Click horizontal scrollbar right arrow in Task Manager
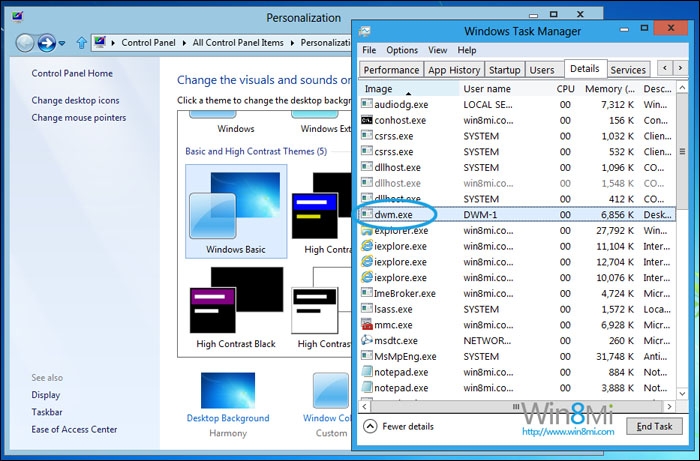The image size is (700, 461). (x=669, y=406)
